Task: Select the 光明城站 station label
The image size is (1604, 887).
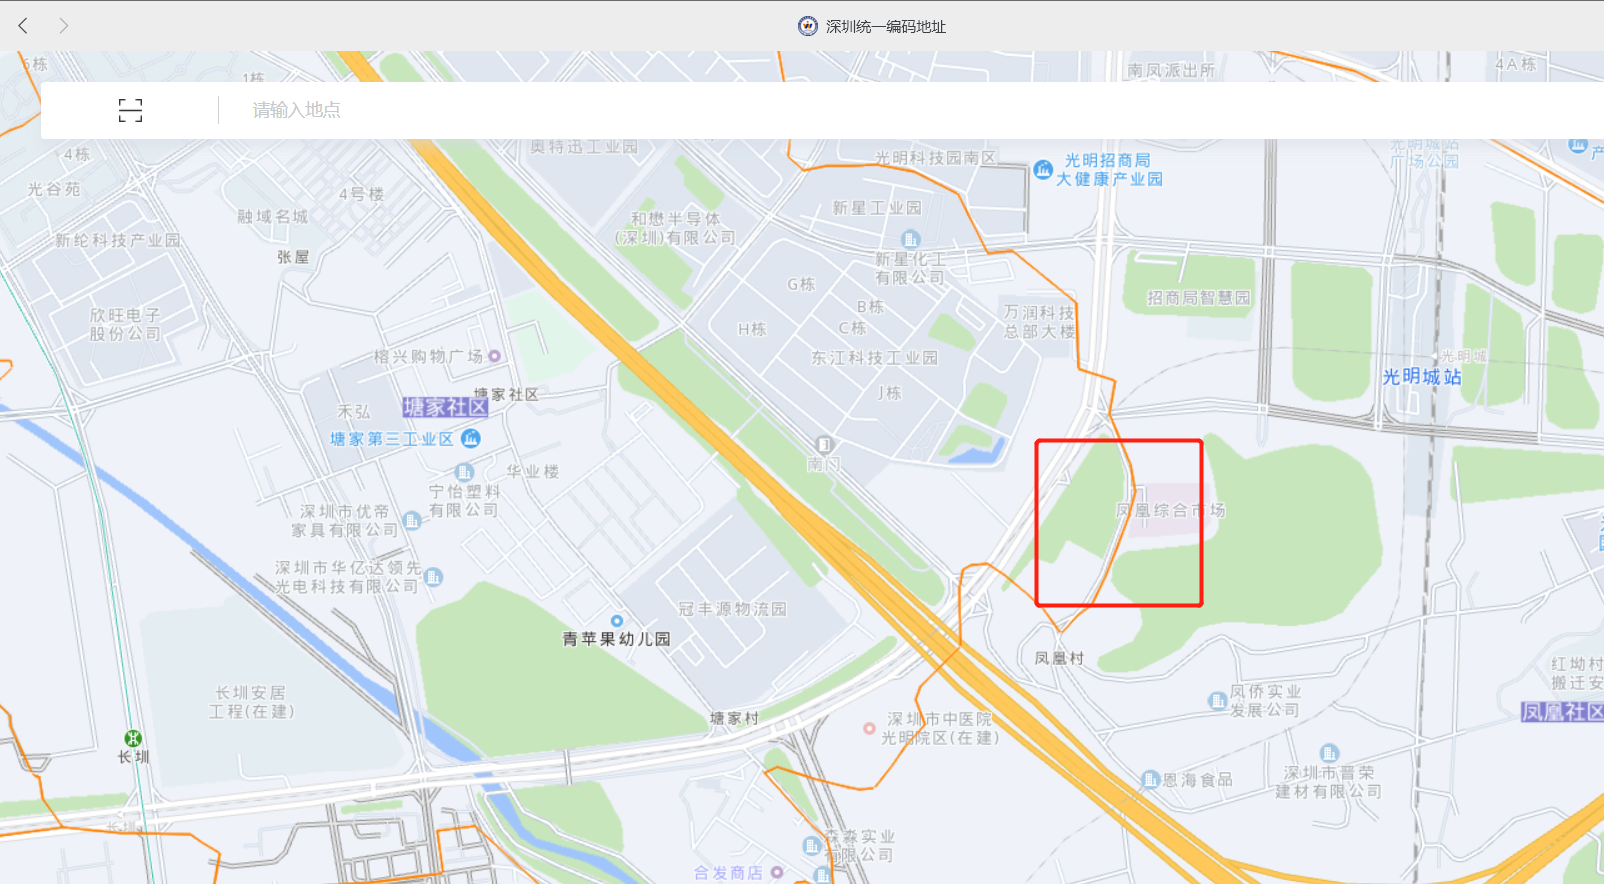Action: tap(1422, 377)
